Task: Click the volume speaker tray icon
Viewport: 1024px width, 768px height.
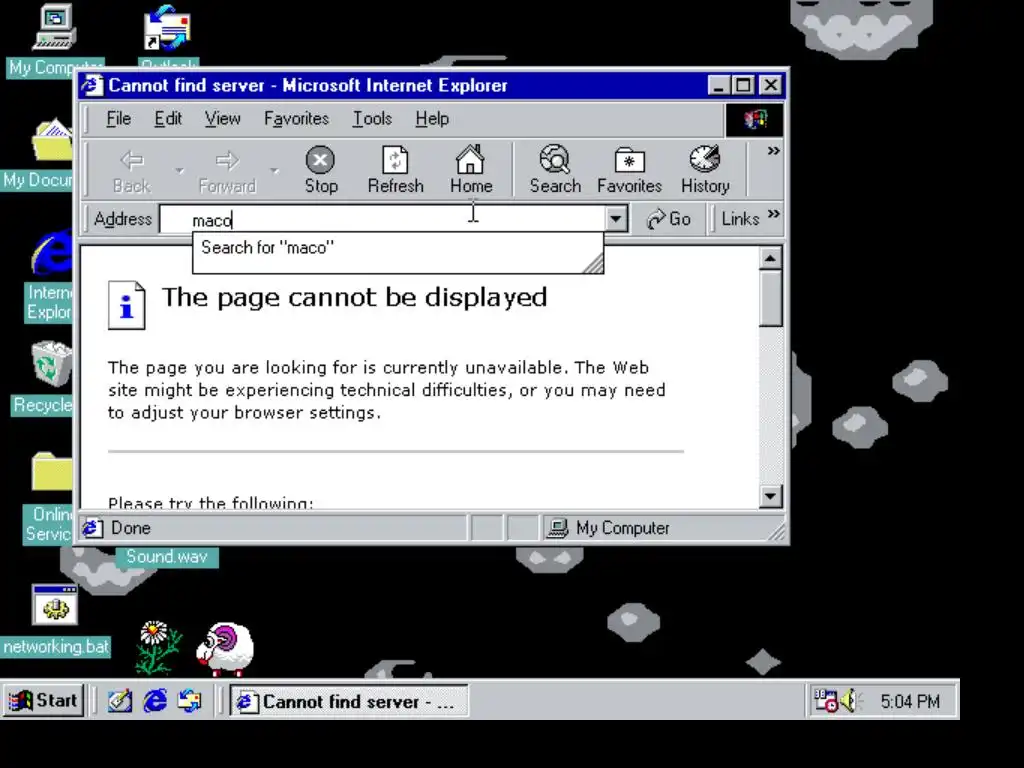Action: pos(850,701)
